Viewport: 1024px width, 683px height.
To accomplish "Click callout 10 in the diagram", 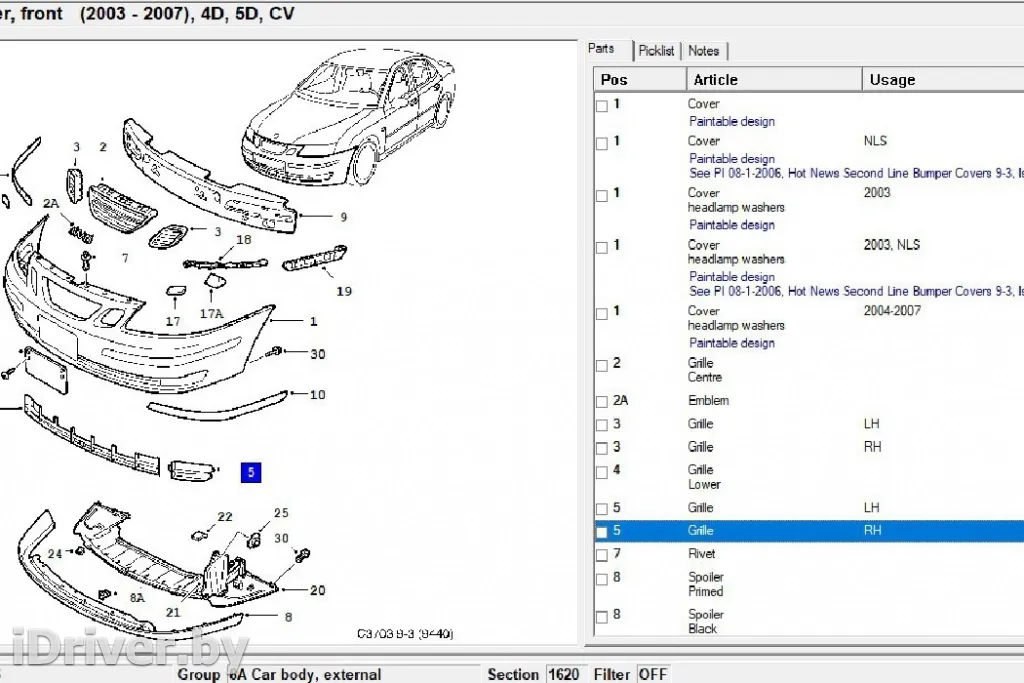I will [317, 394].
